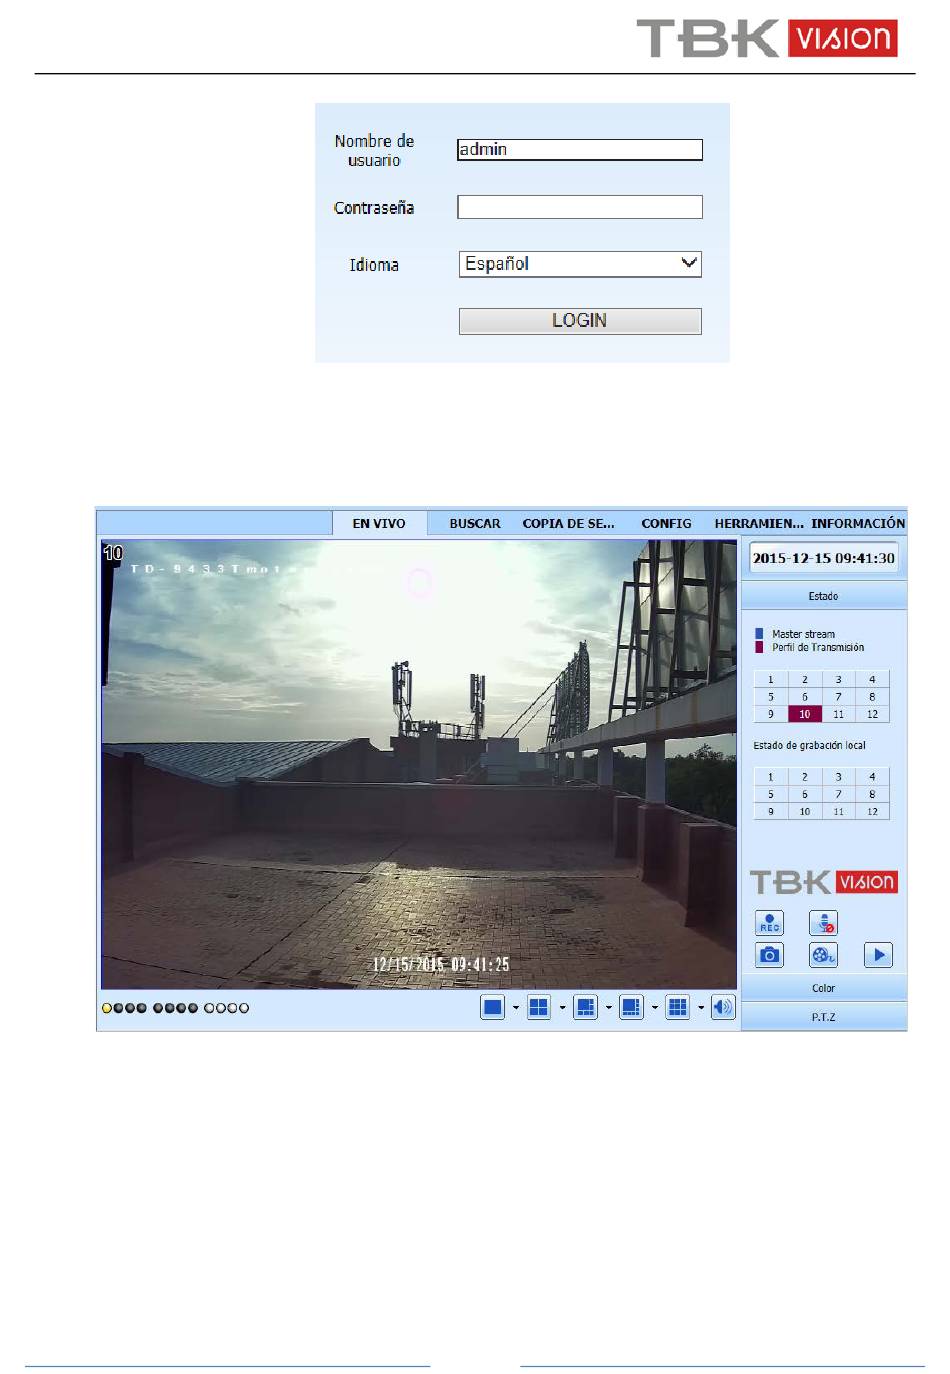Switch to single-screen layout icon
Image resolution: width=950 pixels, height=1374 pixels.
(x=493, y=1007)
